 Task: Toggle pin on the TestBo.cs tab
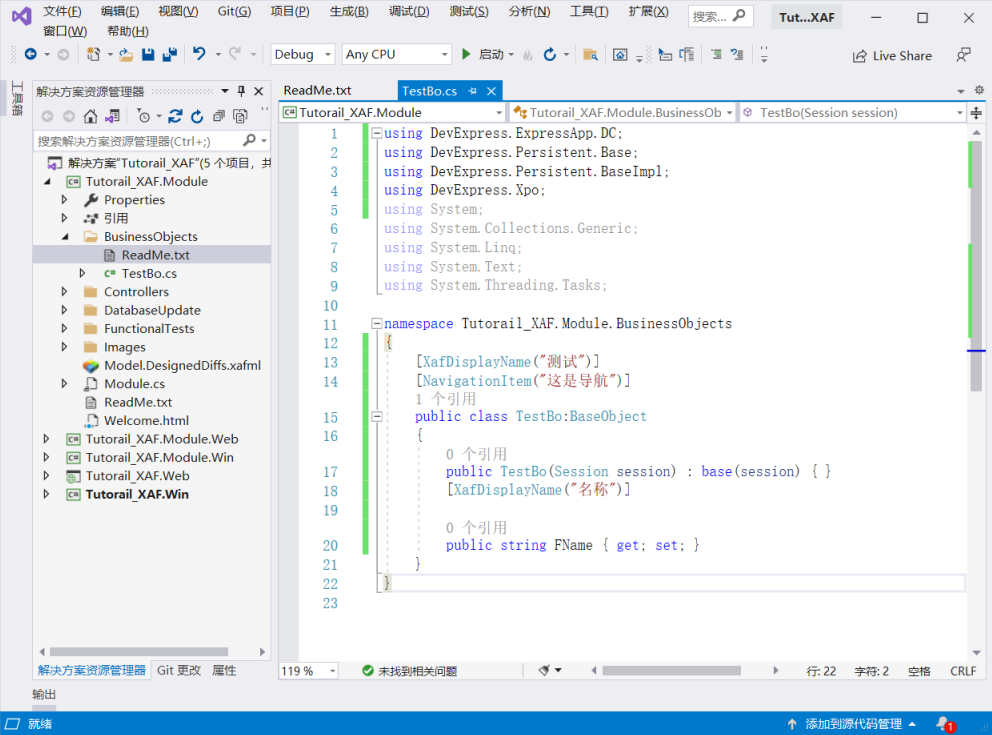pyautogui.click(x=473, y=91)
